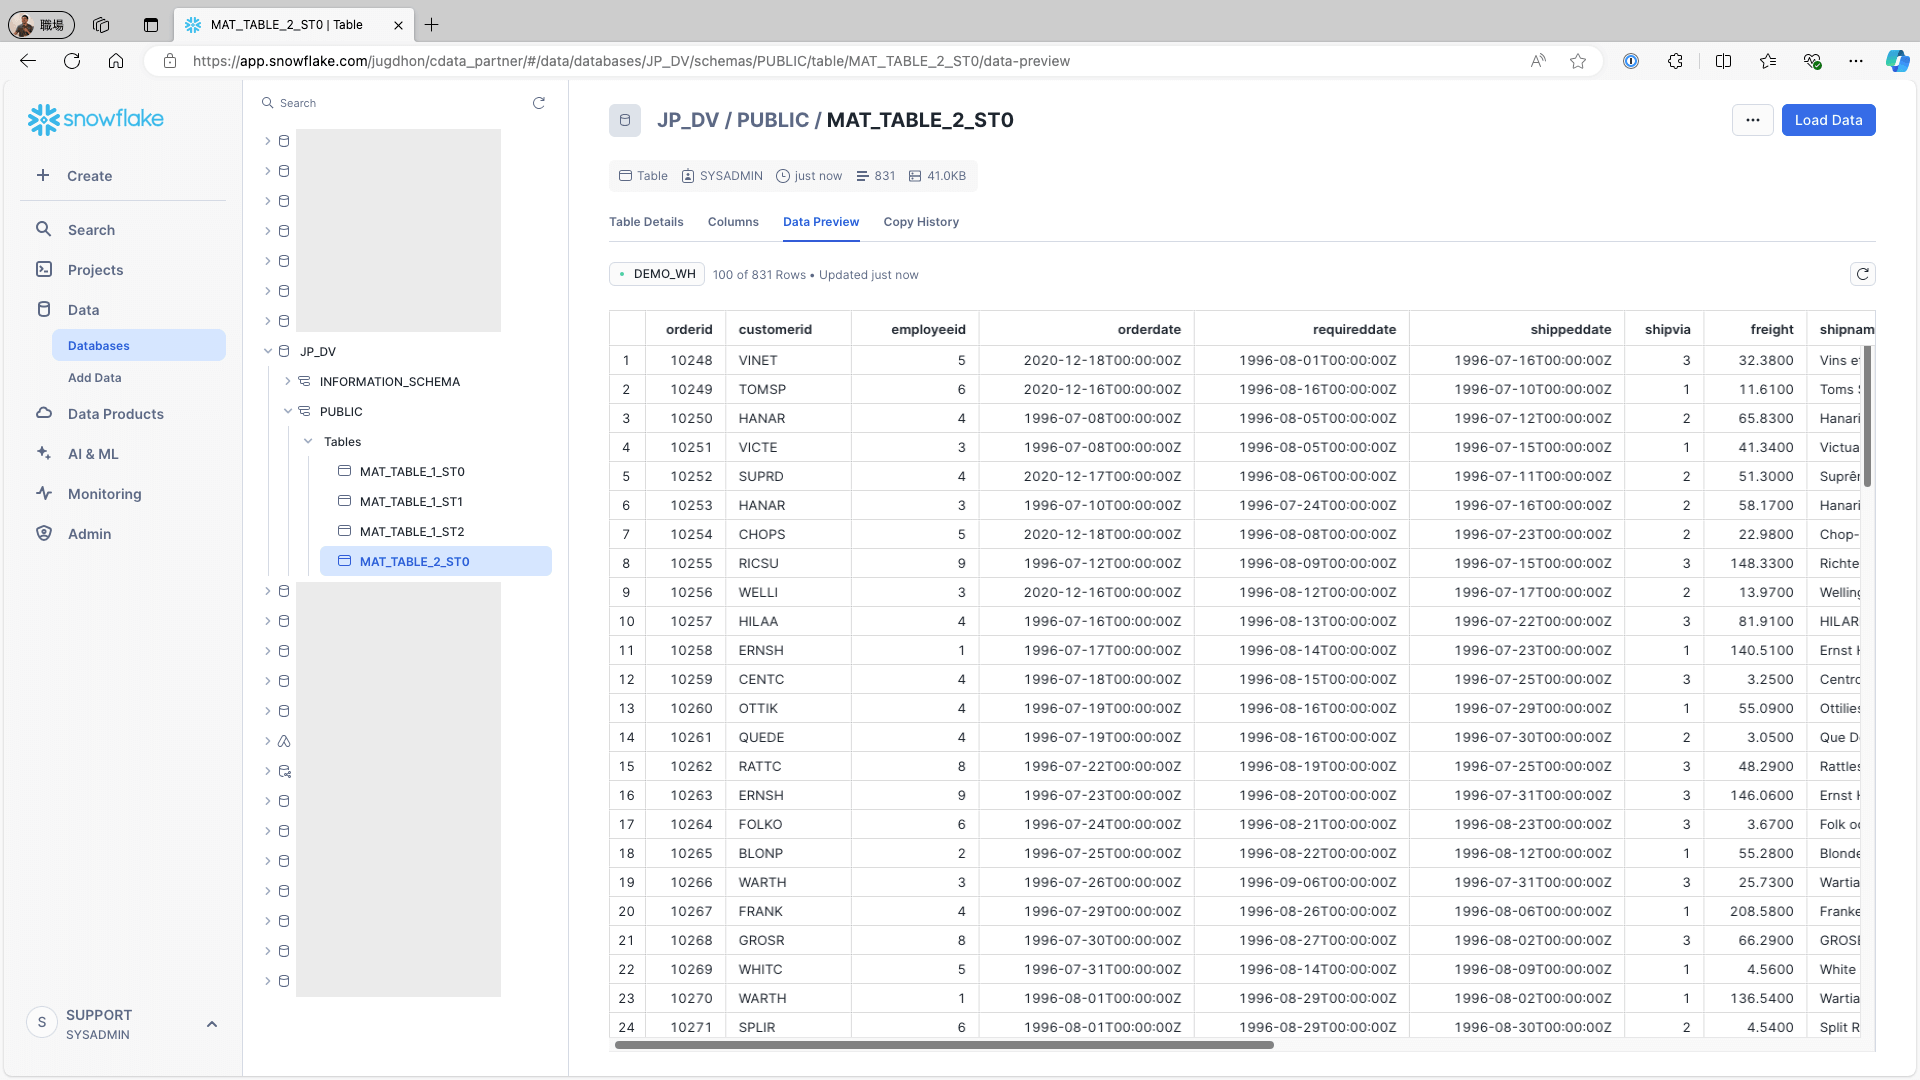1920x1080 pixels.
Task: Open Data Products cloud item
Action: coord(115,414)
